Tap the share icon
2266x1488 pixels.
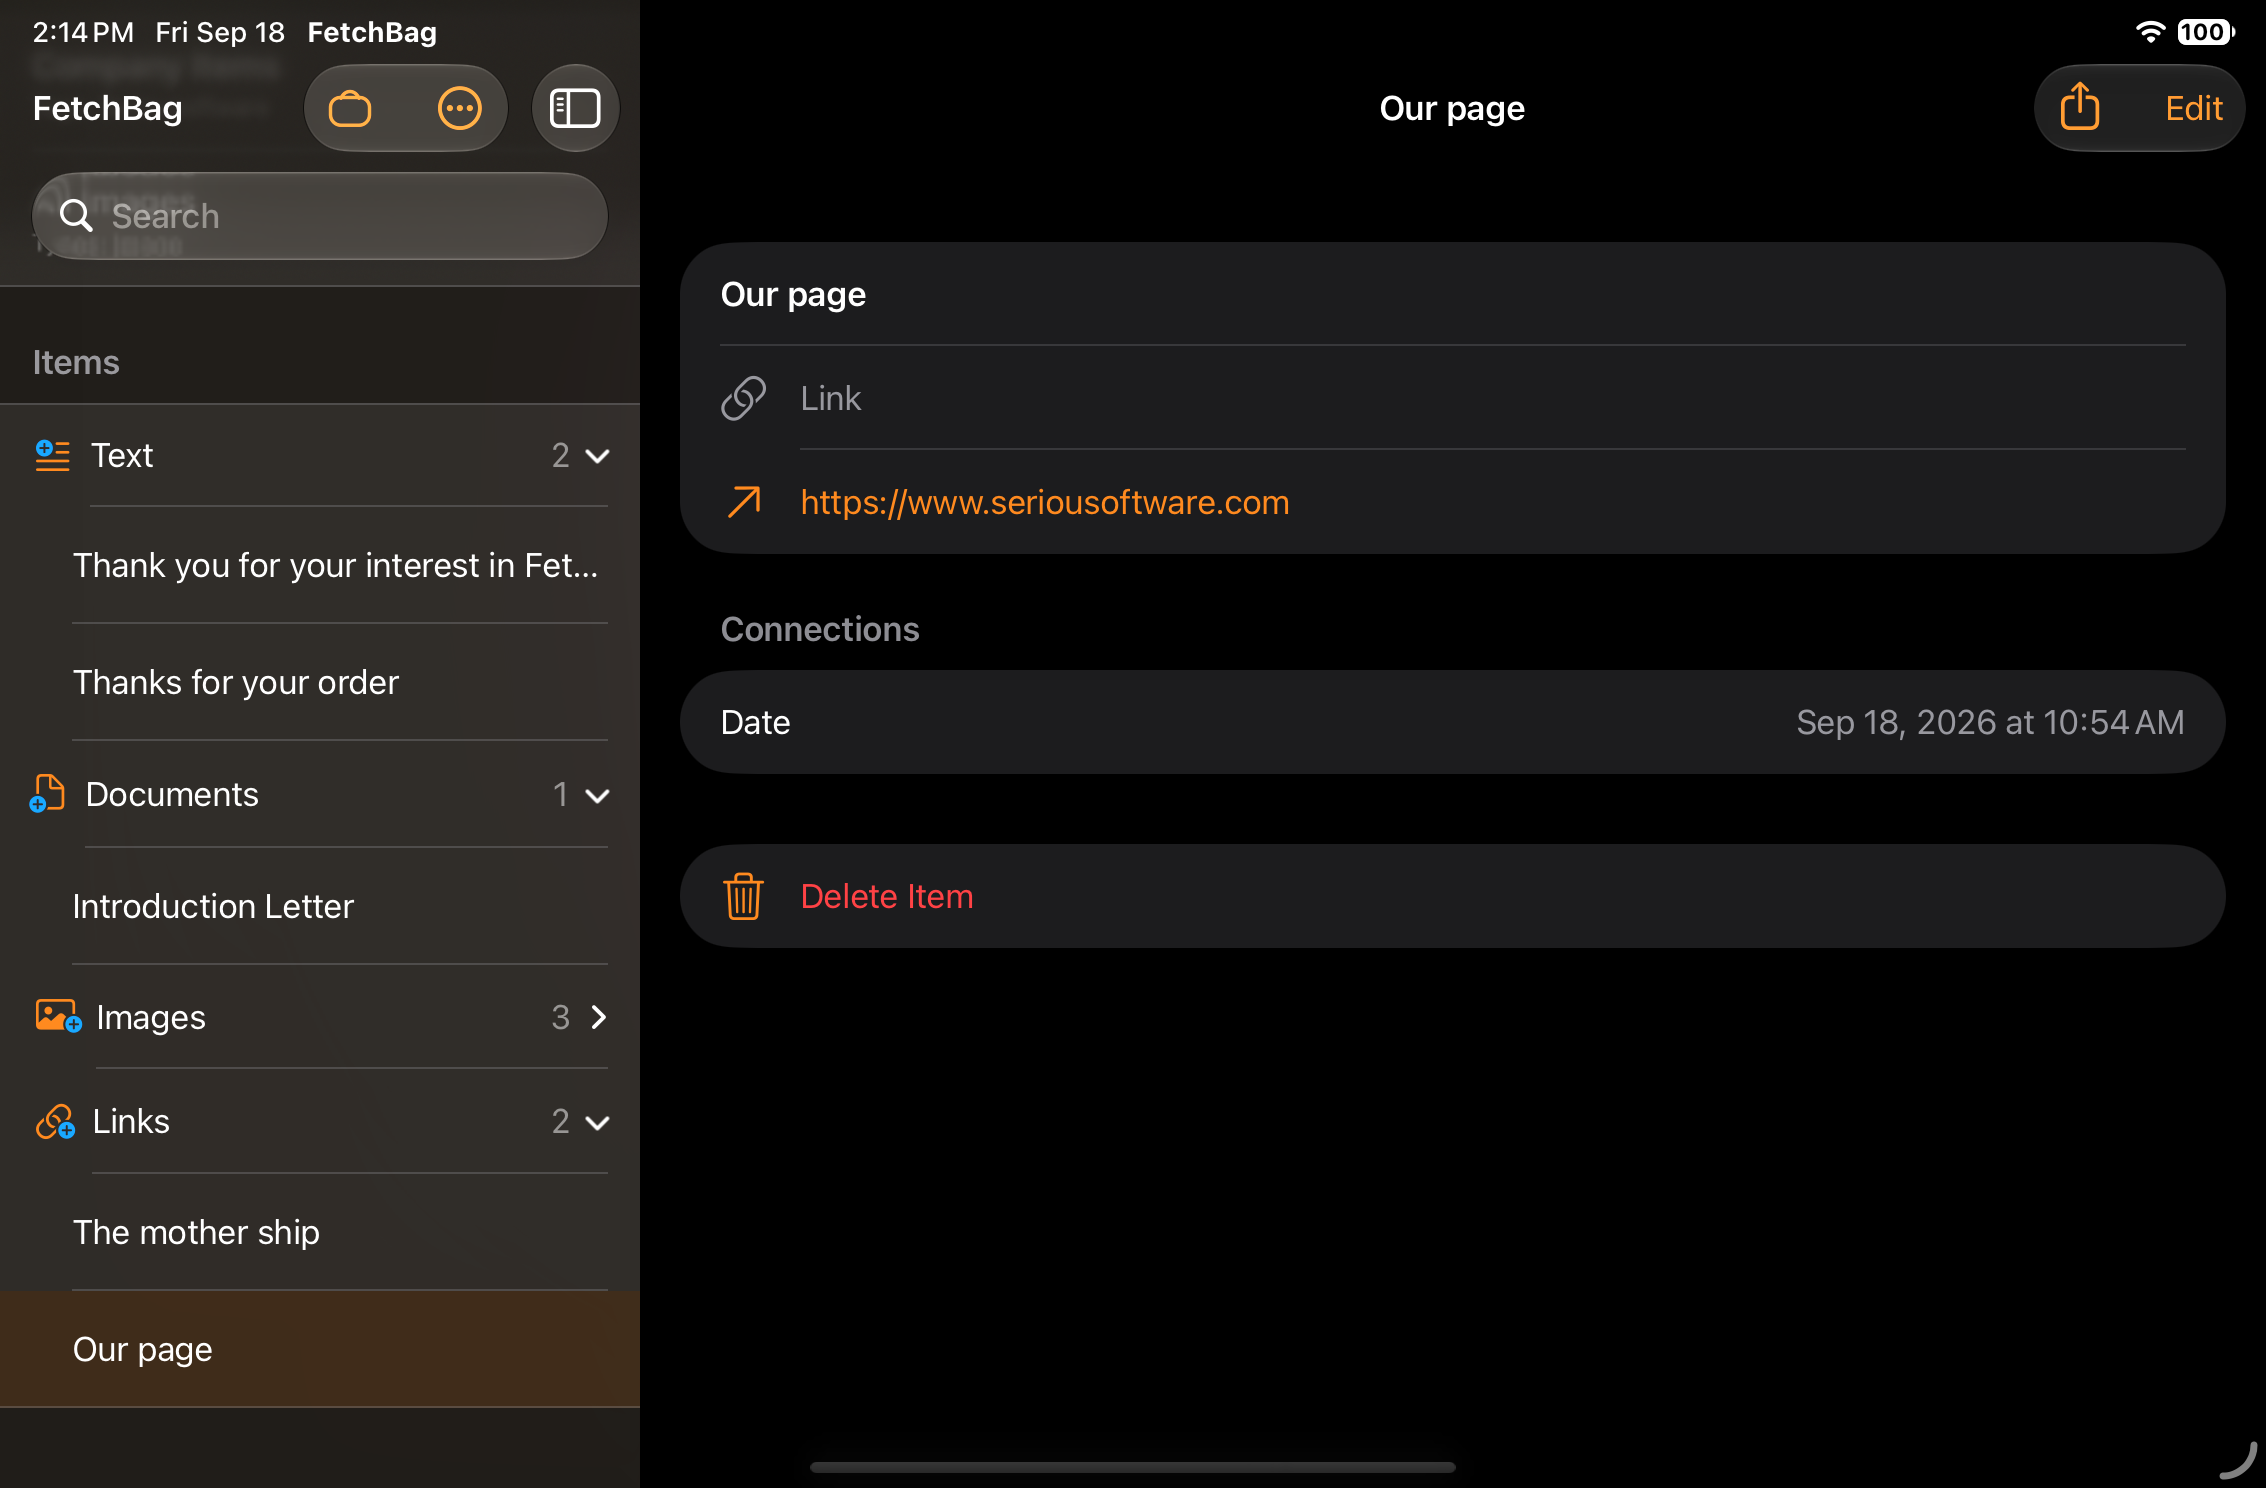(x=2080, y=106)
